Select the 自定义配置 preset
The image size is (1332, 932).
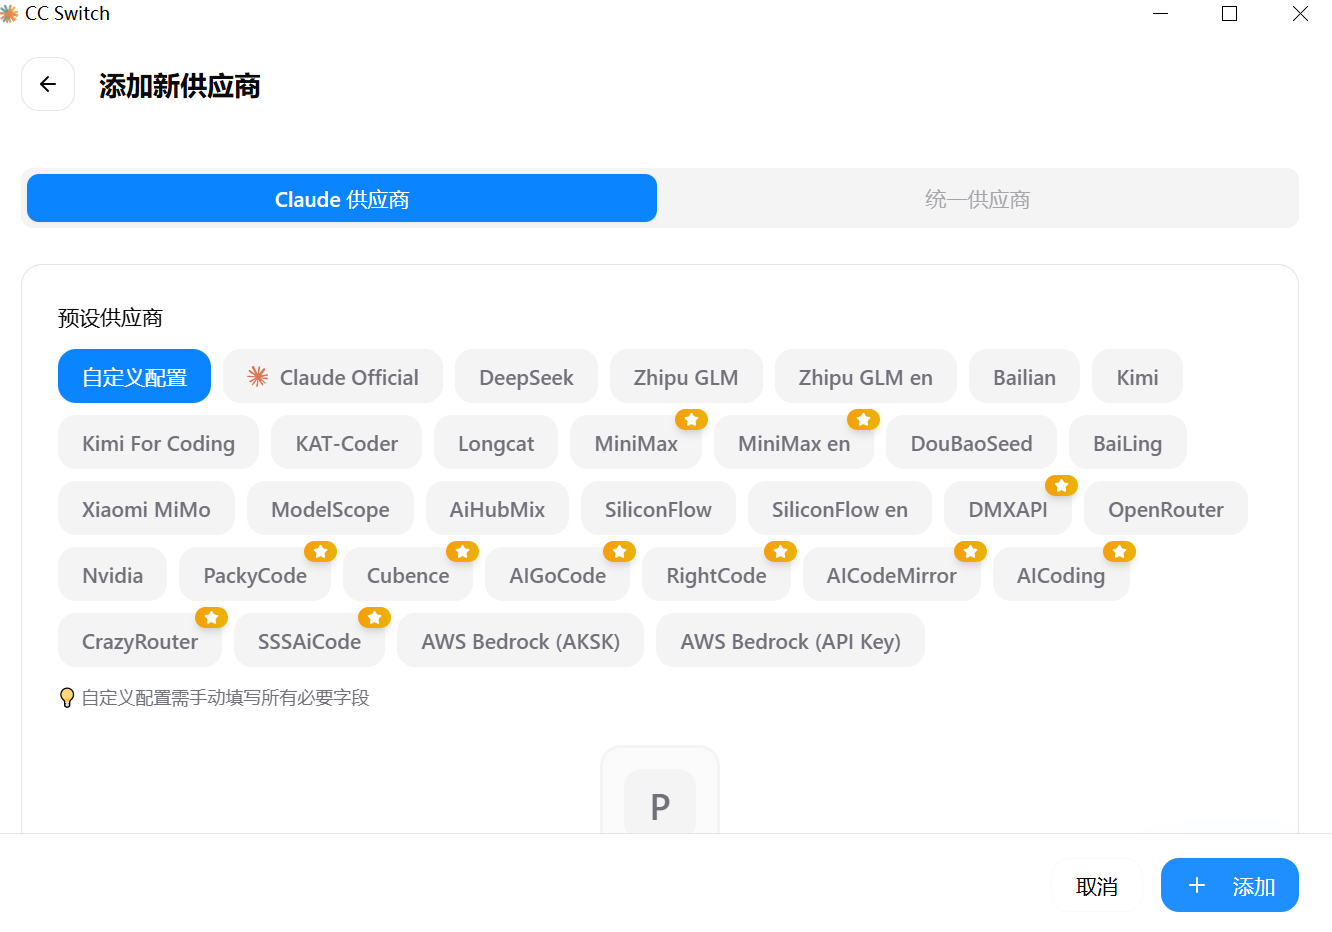pyautogui.click(x=134, y=376)
